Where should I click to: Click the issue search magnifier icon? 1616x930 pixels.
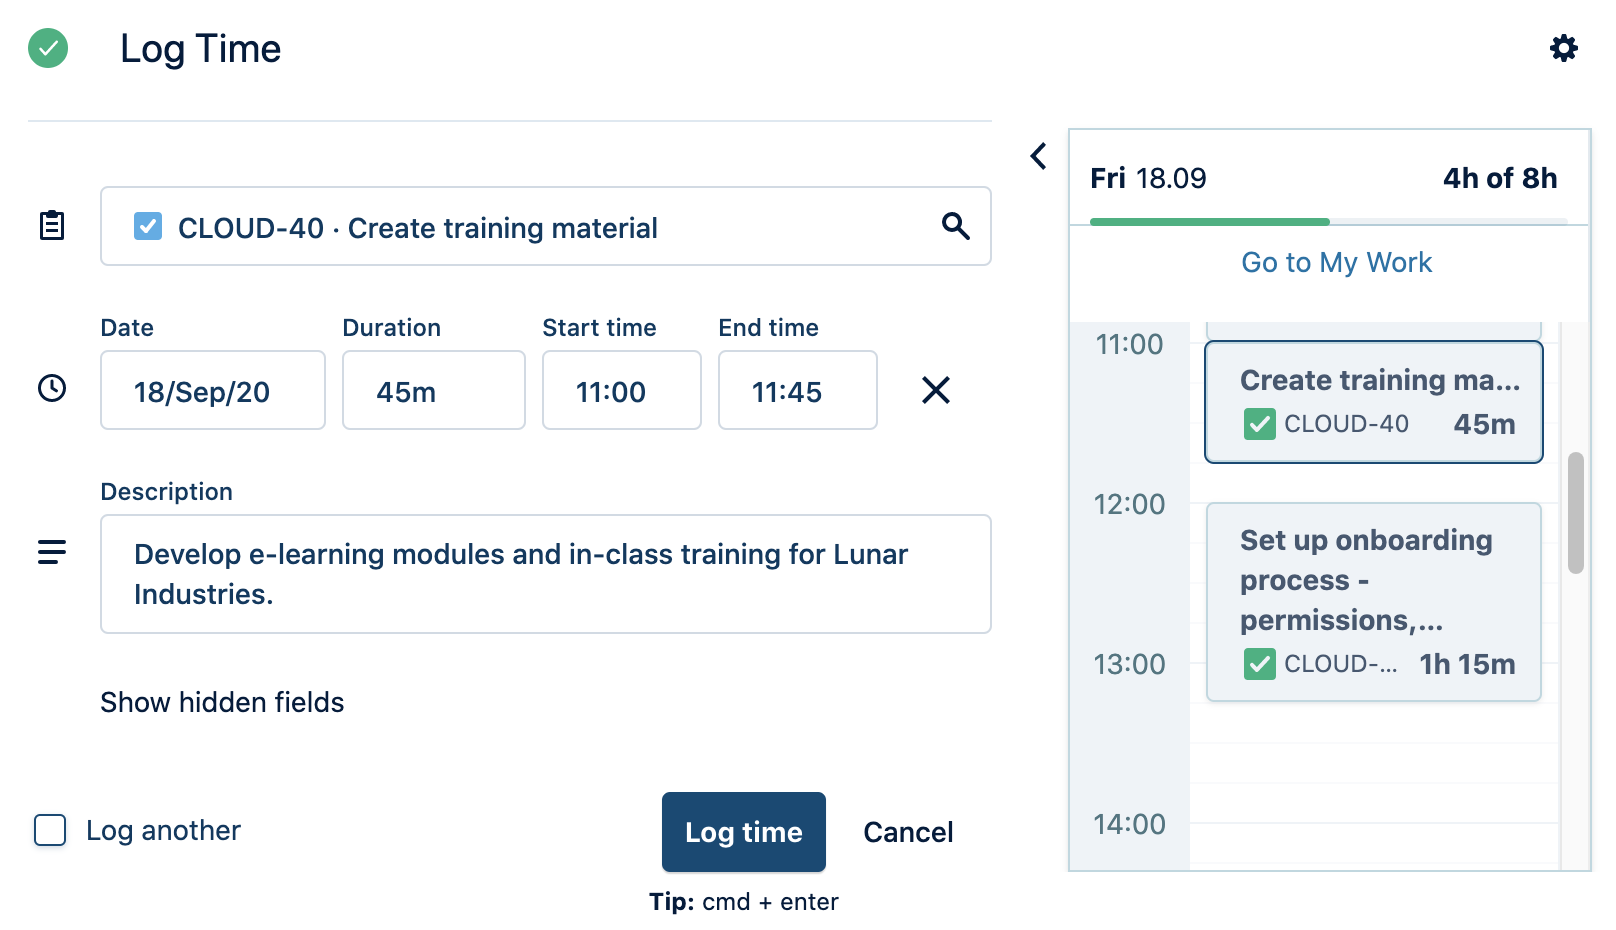coord(955,226)
